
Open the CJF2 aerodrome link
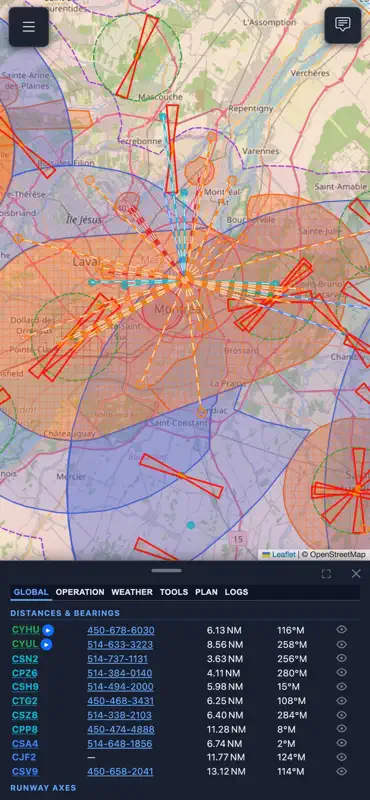(24, 758)
